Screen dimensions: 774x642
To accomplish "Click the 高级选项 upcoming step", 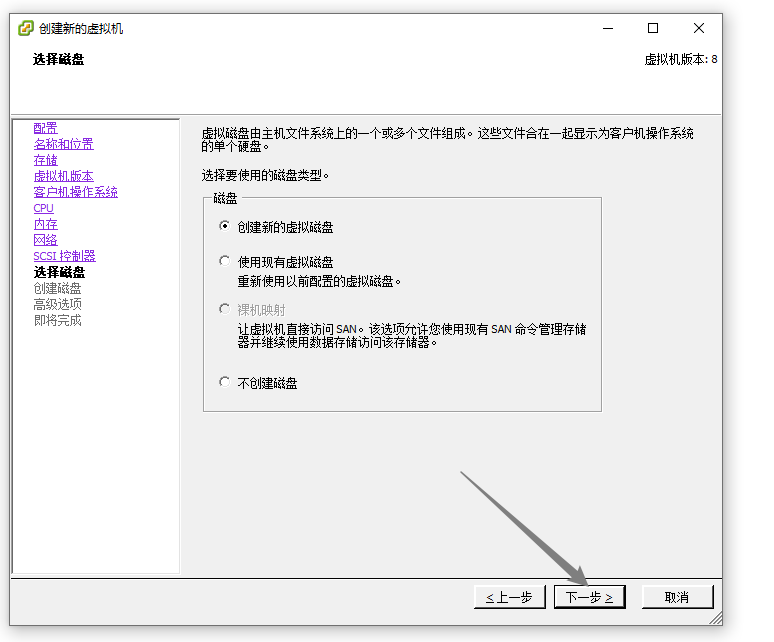I will 57,304.
